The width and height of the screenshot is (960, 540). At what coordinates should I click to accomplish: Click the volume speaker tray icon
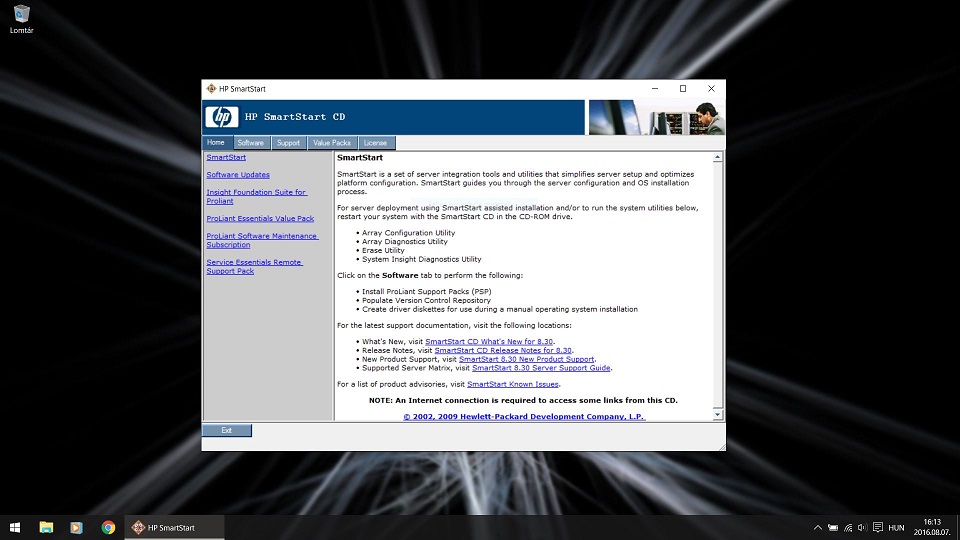click(x=862, y=527)
